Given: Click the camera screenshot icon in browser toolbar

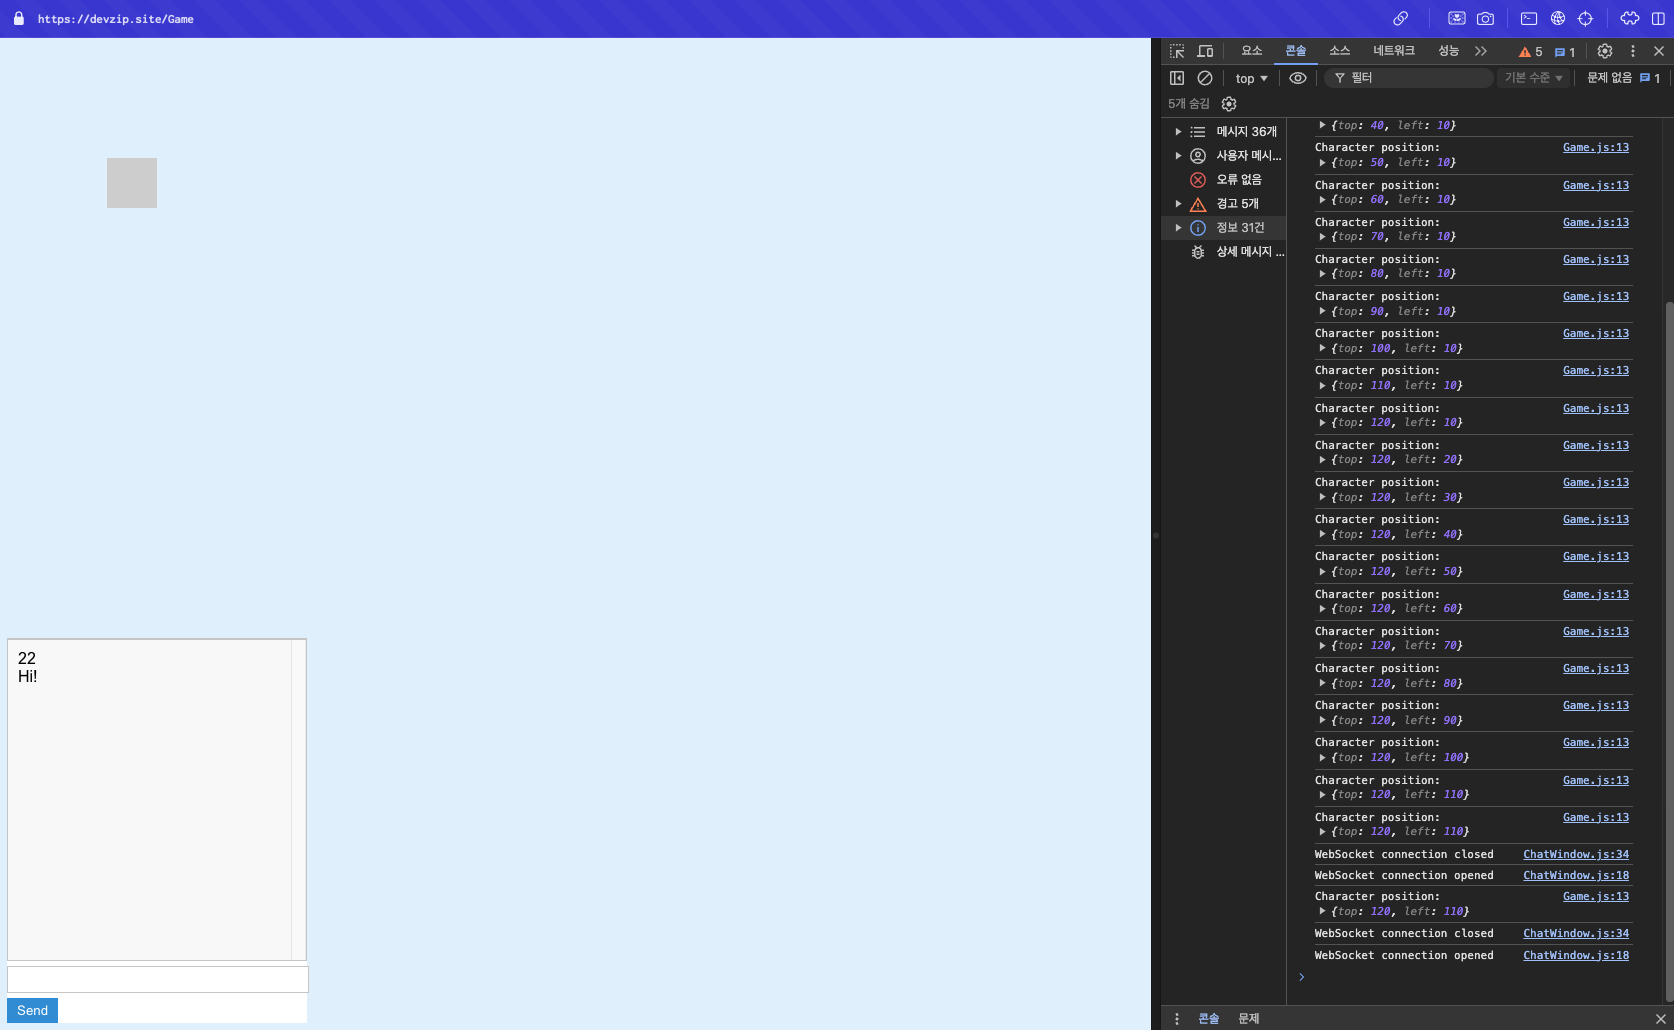Looking at the screenshot, I should coord(1485,19).
